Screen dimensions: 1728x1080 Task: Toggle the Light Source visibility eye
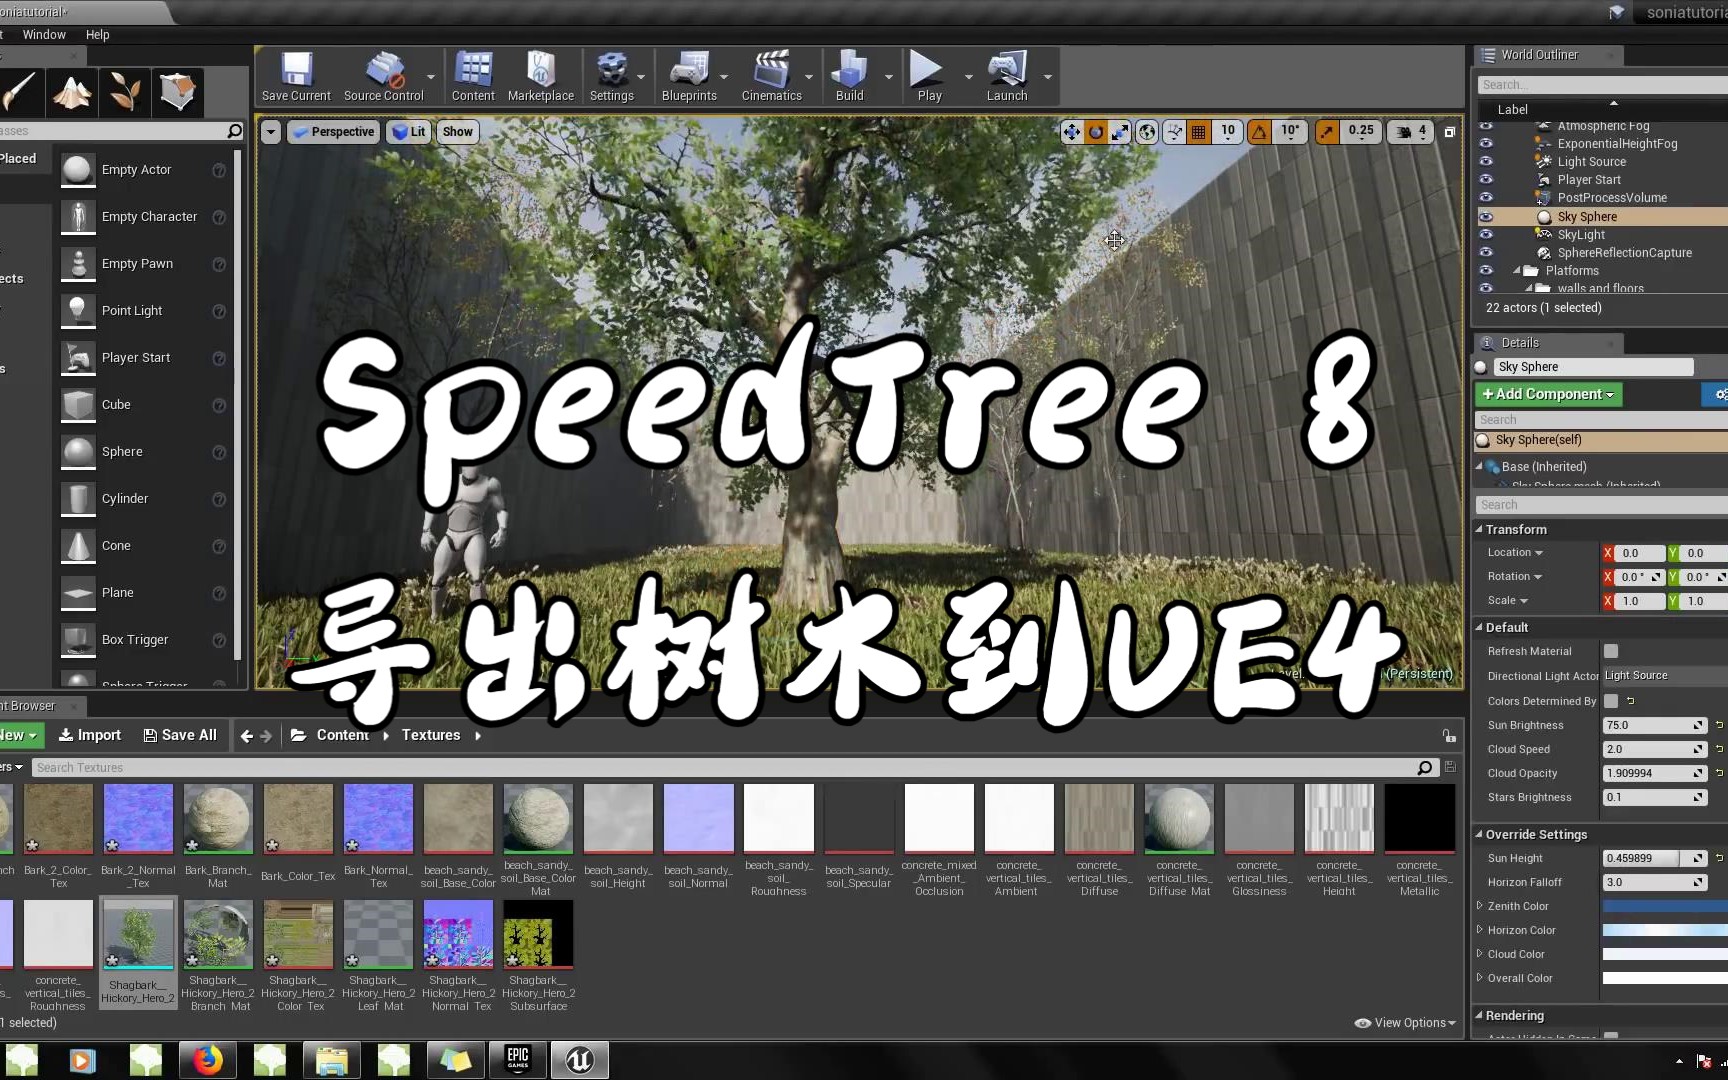[x=1486, y=161]
